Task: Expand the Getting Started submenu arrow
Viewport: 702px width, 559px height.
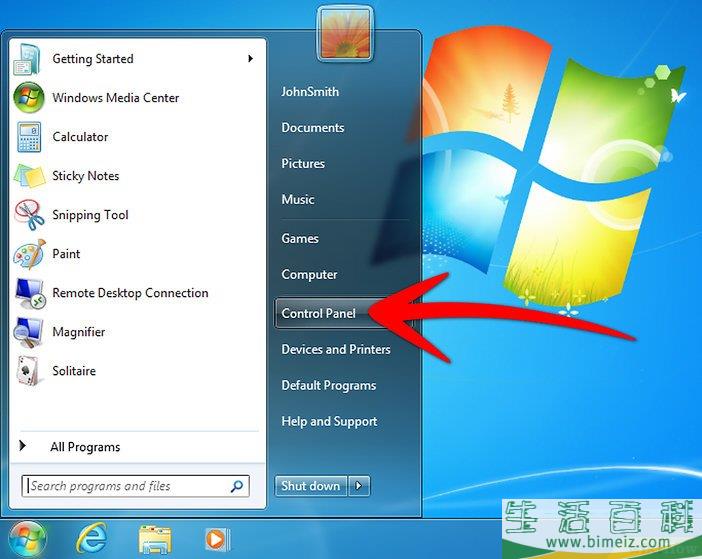Action: (250, 59)
